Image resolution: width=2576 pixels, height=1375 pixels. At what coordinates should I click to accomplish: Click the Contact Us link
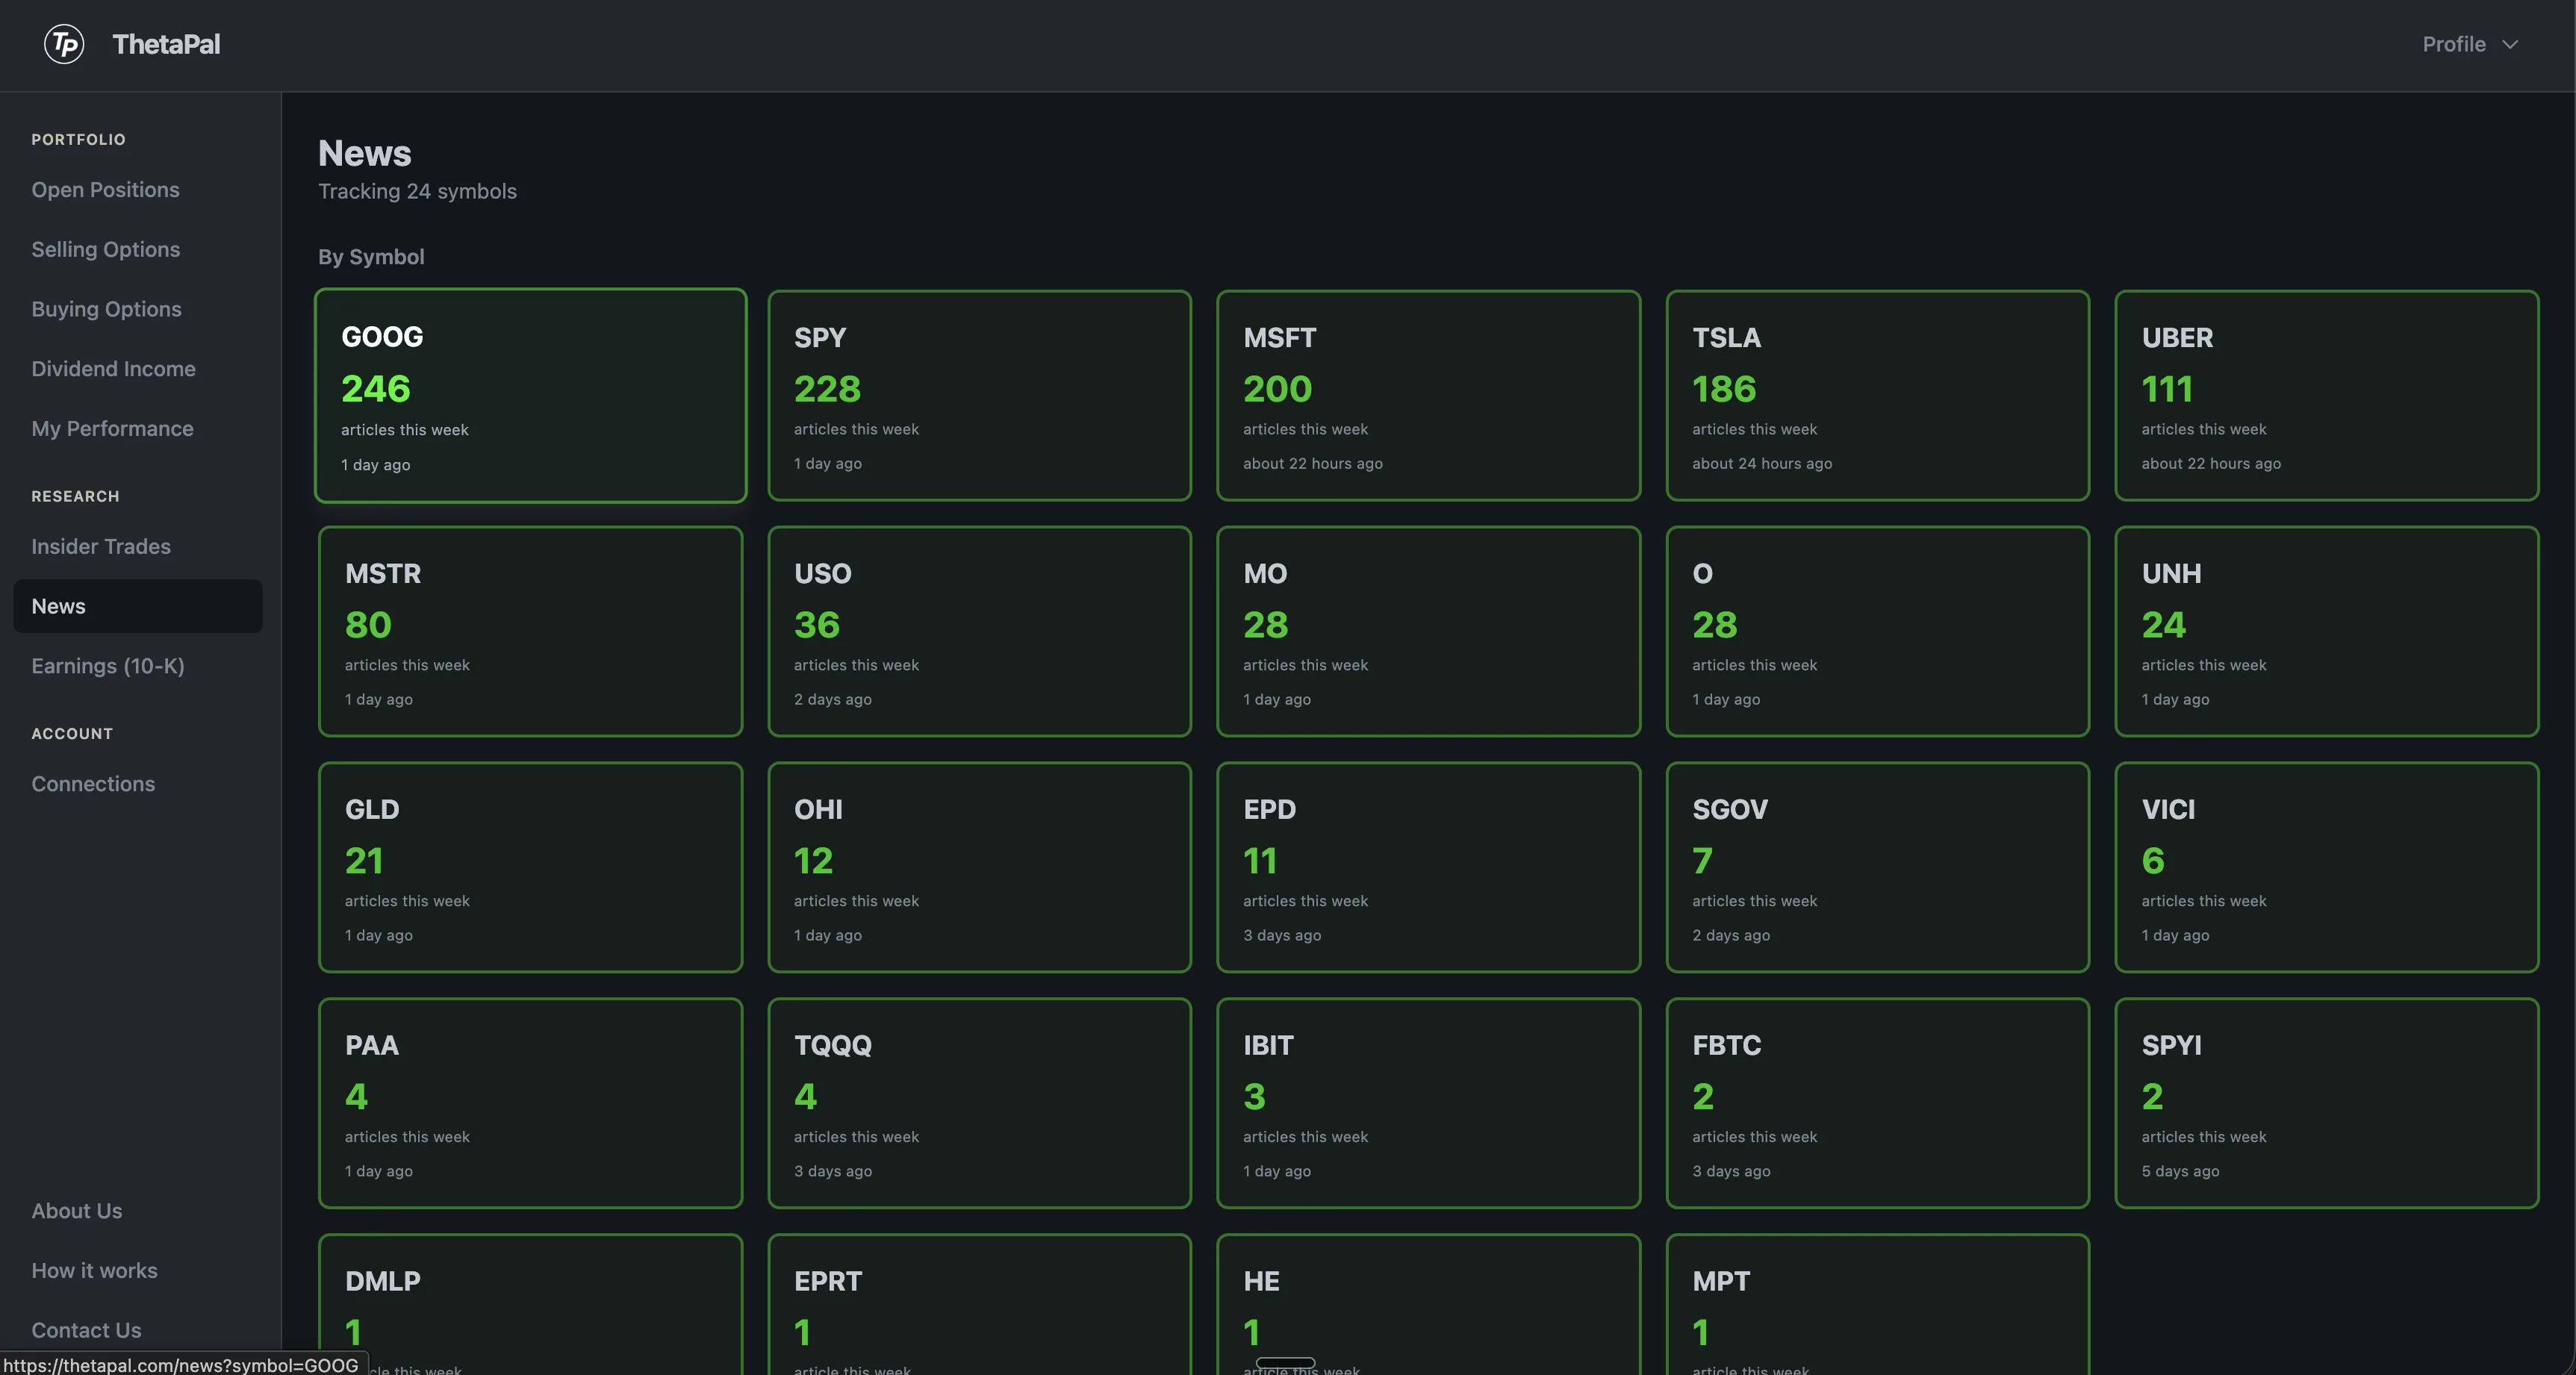86,1330
